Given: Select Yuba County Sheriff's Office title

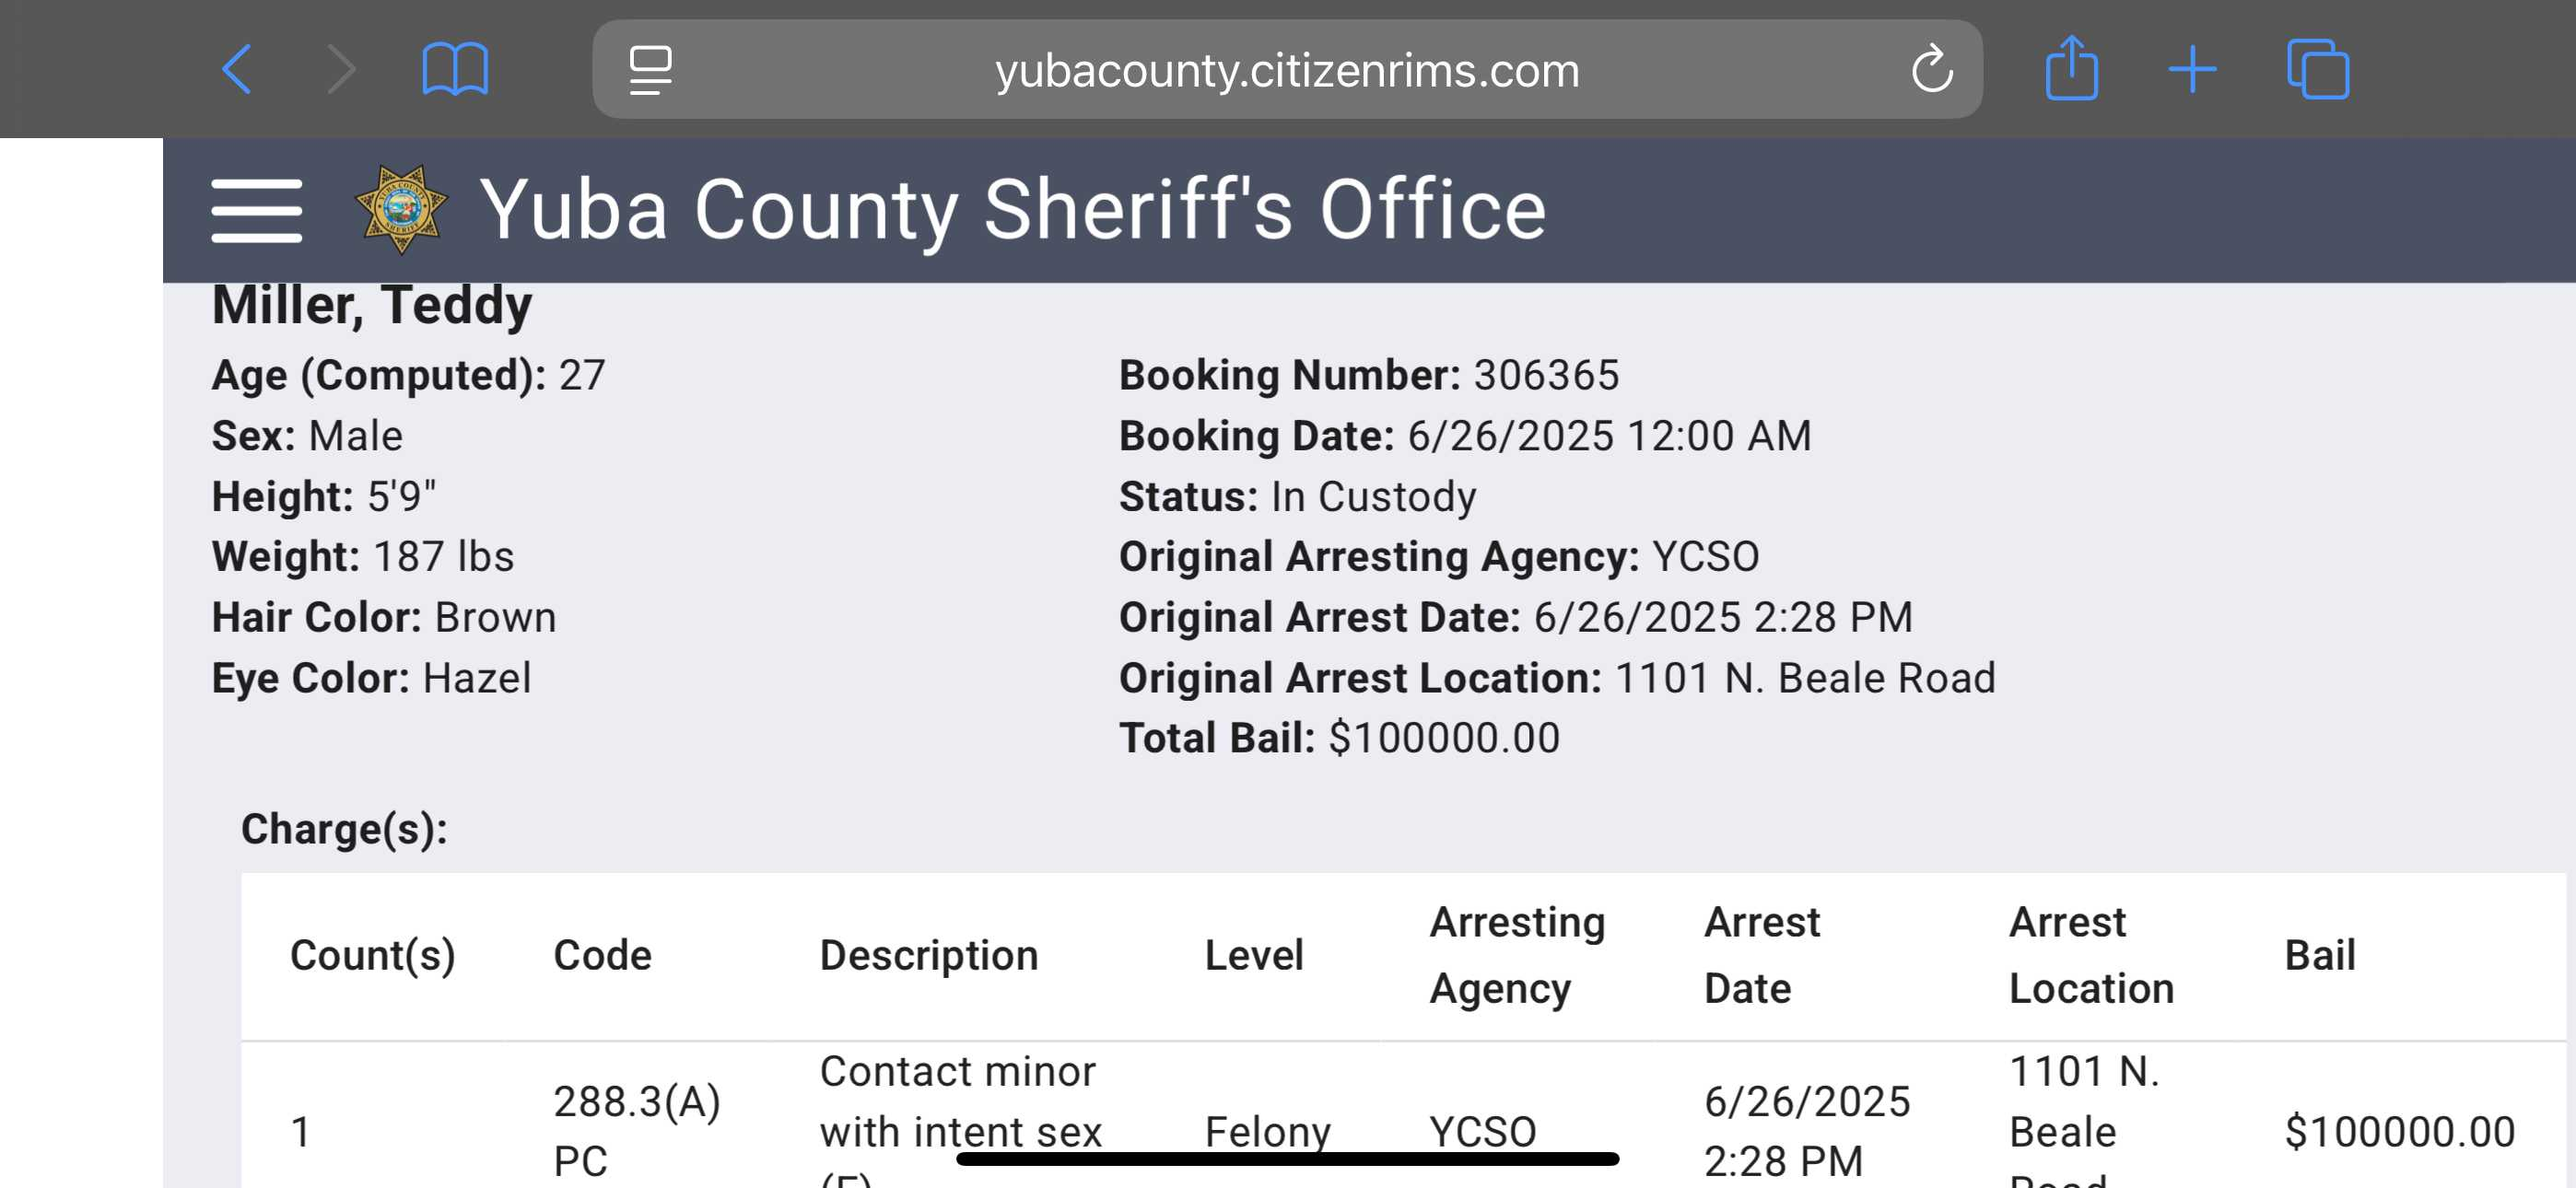Looking at the screenshot, I should tap(1012, 209).
